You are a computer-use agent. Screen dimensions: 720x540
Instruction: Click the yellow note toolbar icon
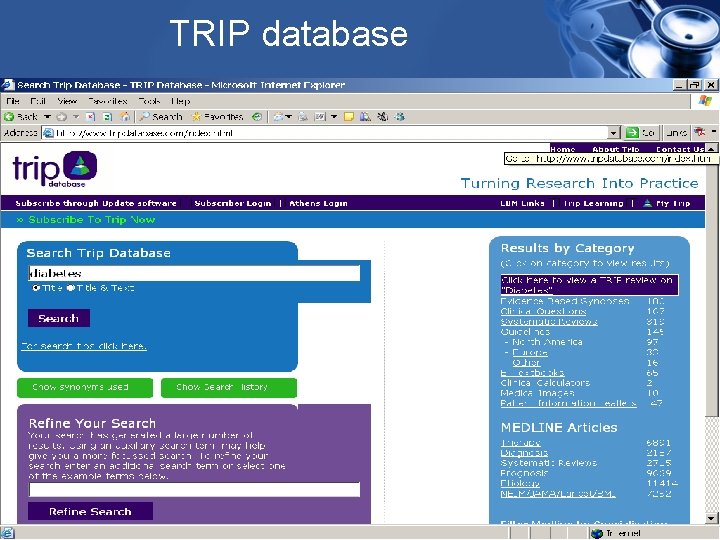pyautogui.click(x=349, y=117)
